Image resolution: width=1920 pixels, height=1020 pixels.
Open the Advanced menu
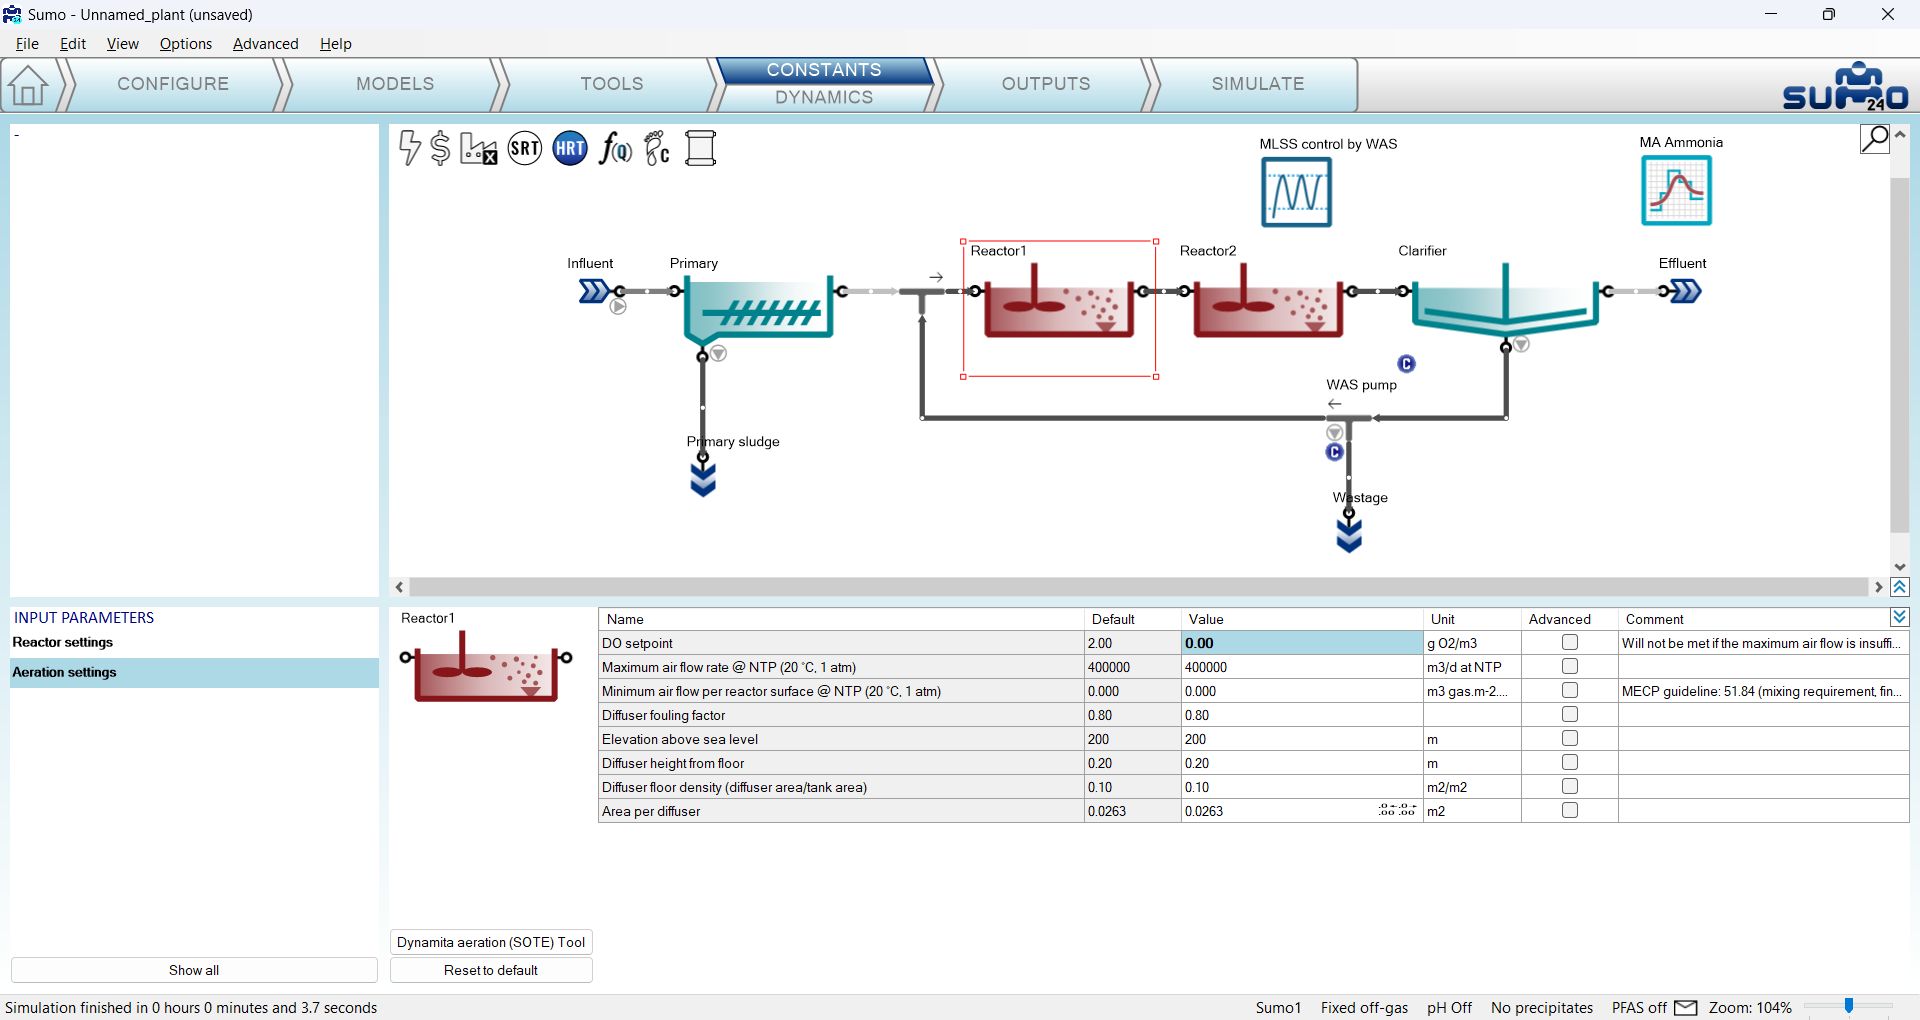pos(266,44)
